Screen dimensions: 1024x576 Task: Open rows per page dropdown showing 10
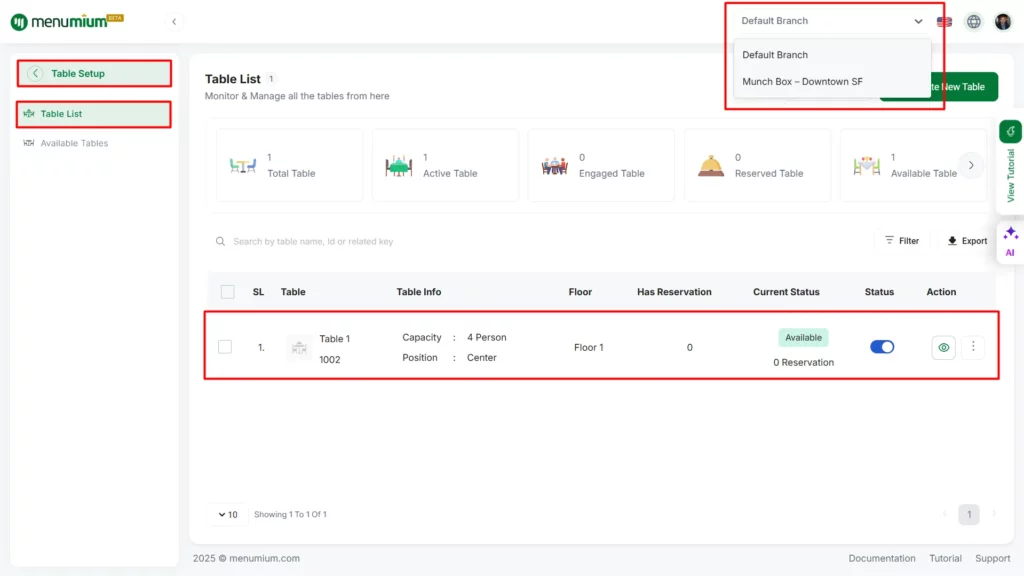click(x=228, y=515)
